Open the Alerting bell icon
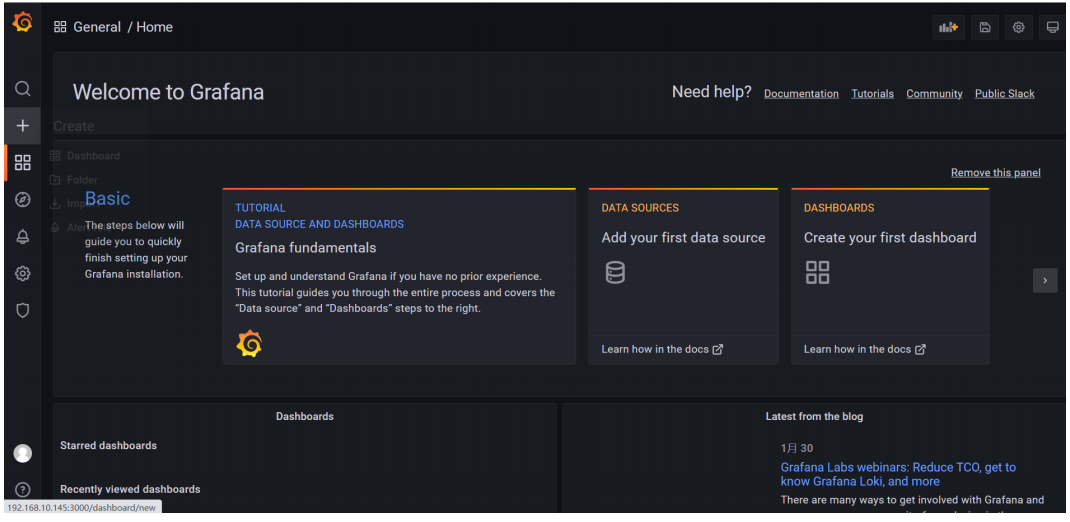The image size is (1070, 522). [23, 236]
